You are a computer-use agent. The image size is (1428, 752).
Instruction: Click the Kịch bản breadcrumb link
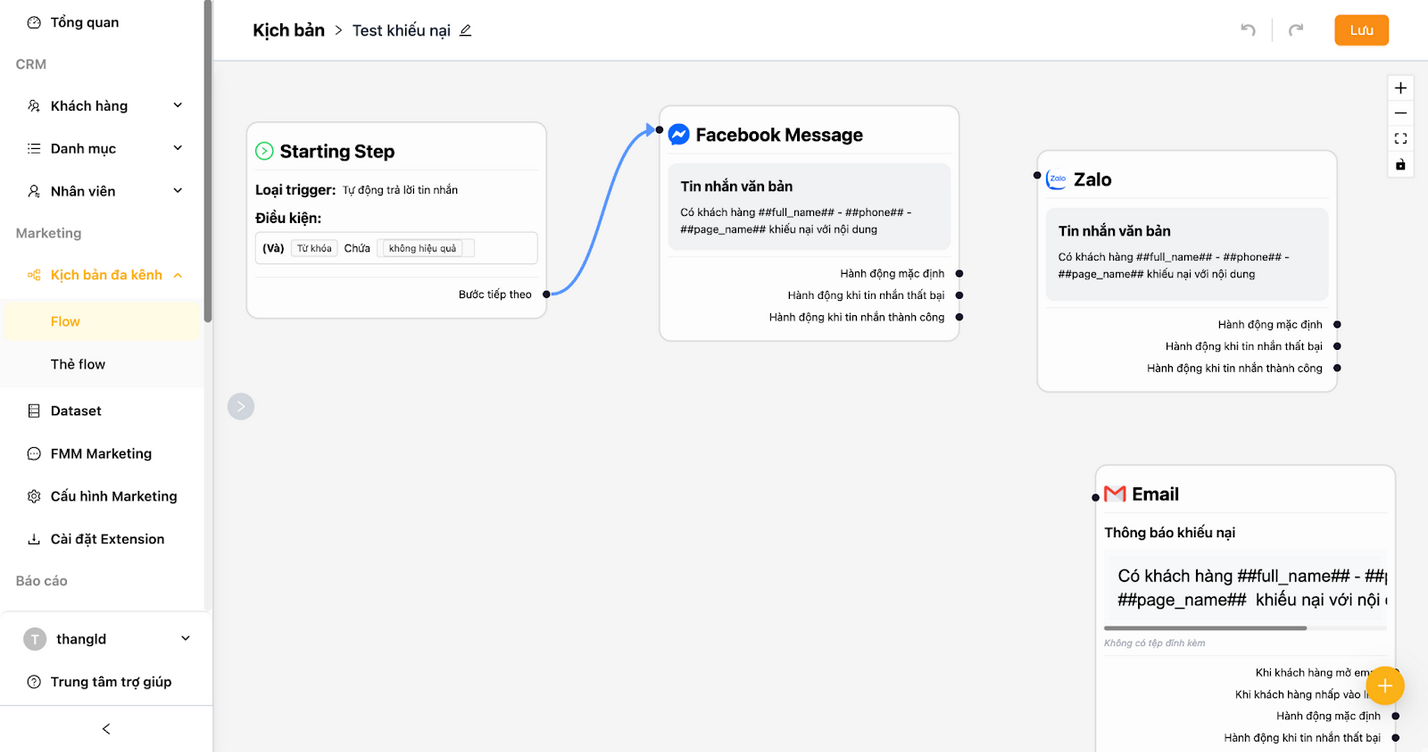[288, 30]
